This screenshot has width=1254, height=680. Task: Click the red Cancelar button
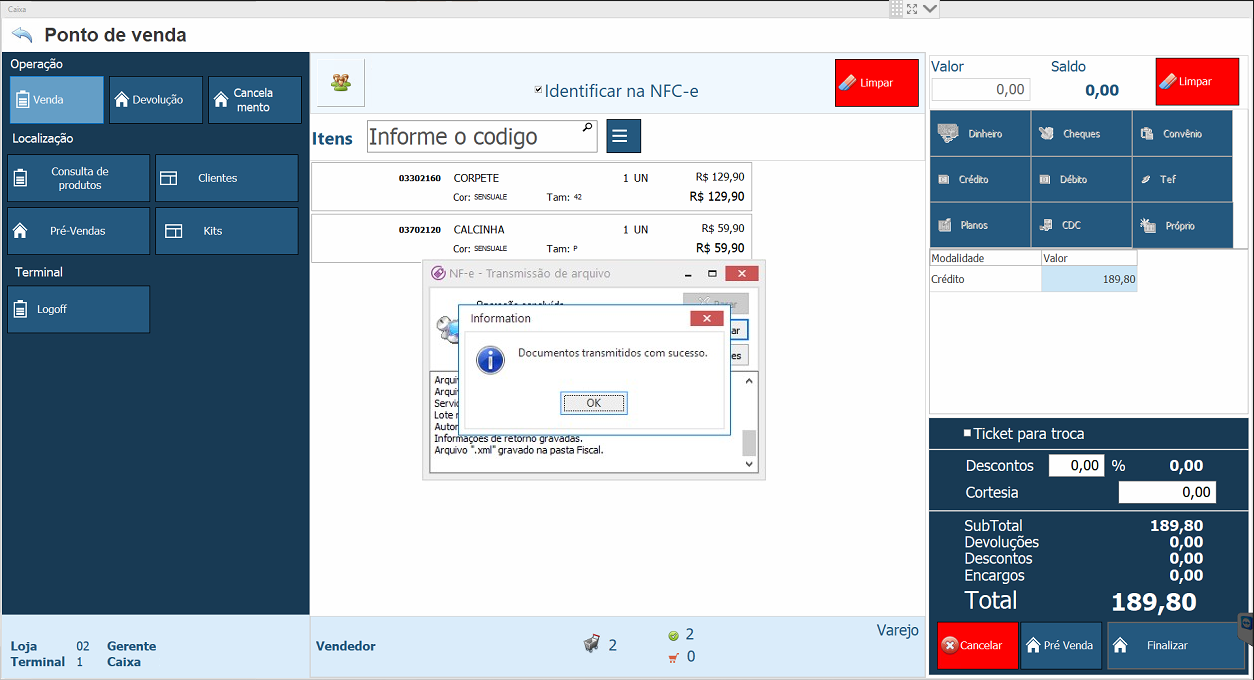point(977,646)
